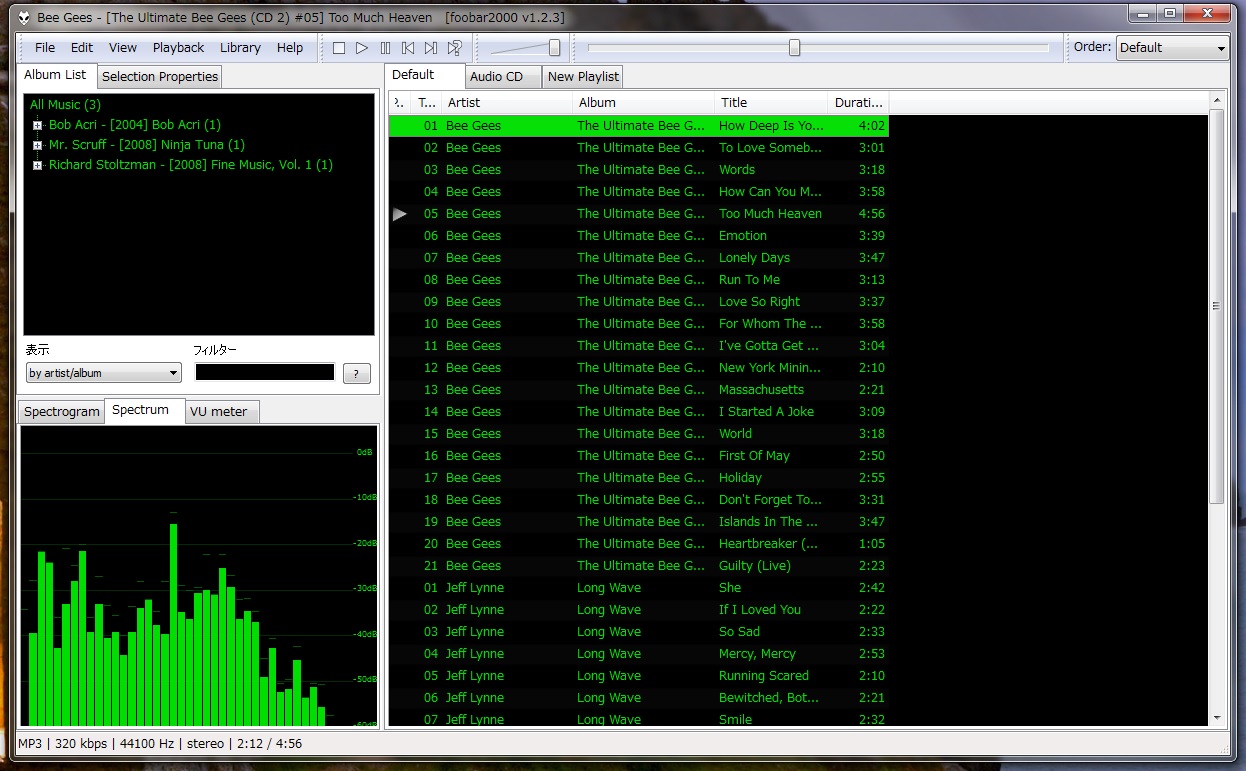Open the Help menu

pos(290,48)
